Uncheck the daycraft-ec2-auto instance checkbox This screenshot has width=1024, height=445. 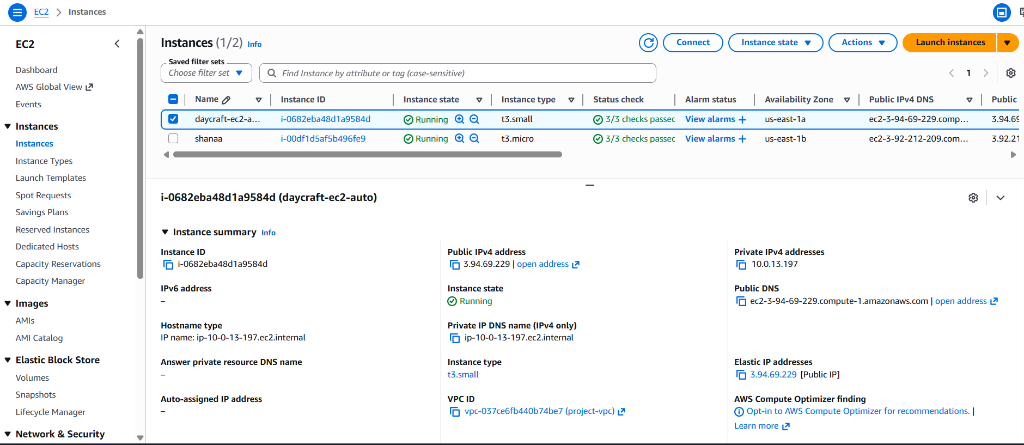173,120
